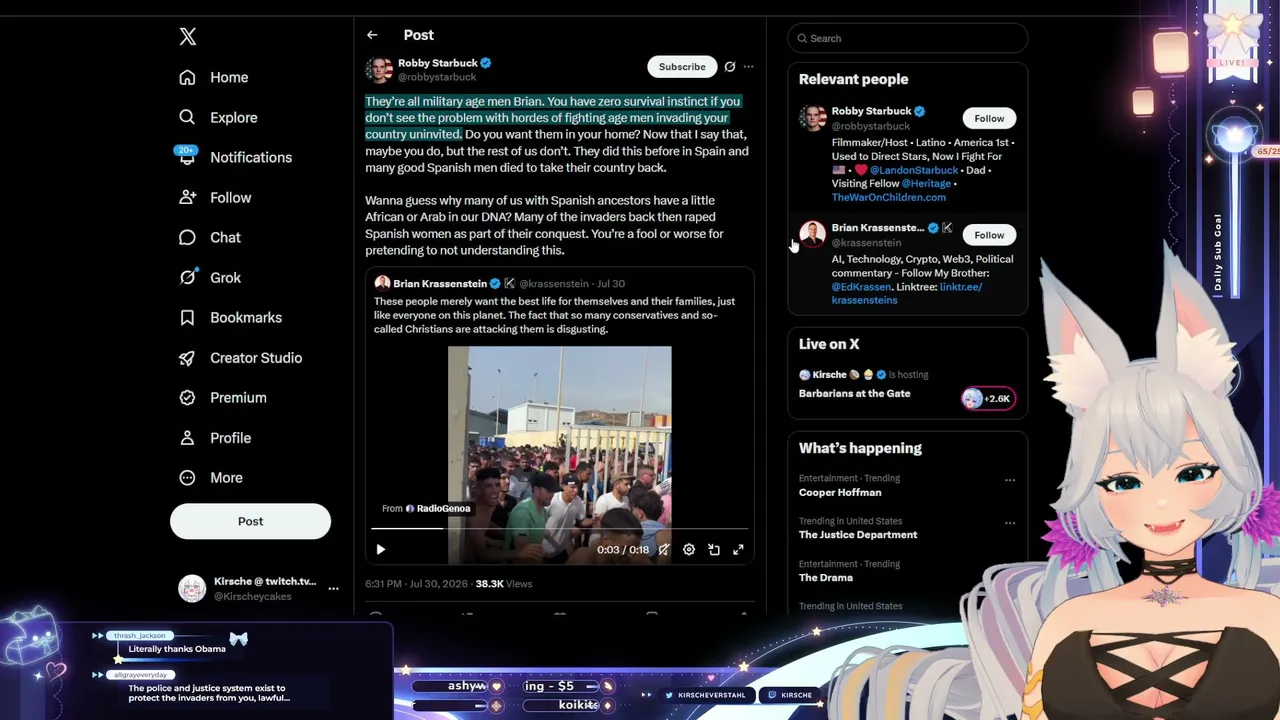
Task: Click the +2.6K listeners badge
Action: point(988,398)
